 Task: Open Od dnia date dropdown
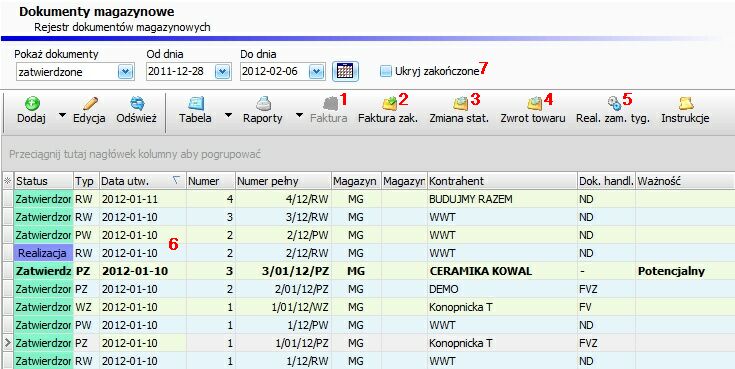(222, 72)
